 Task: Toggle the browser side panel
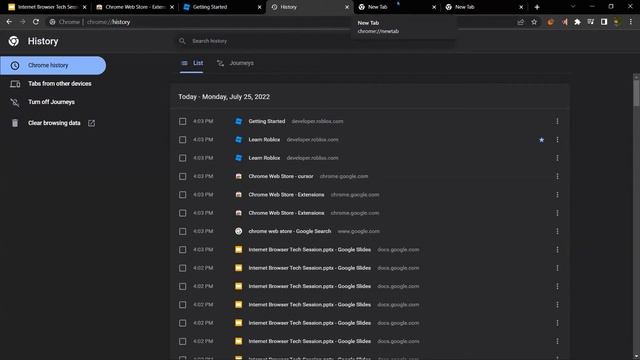click(x=604, y=22)
